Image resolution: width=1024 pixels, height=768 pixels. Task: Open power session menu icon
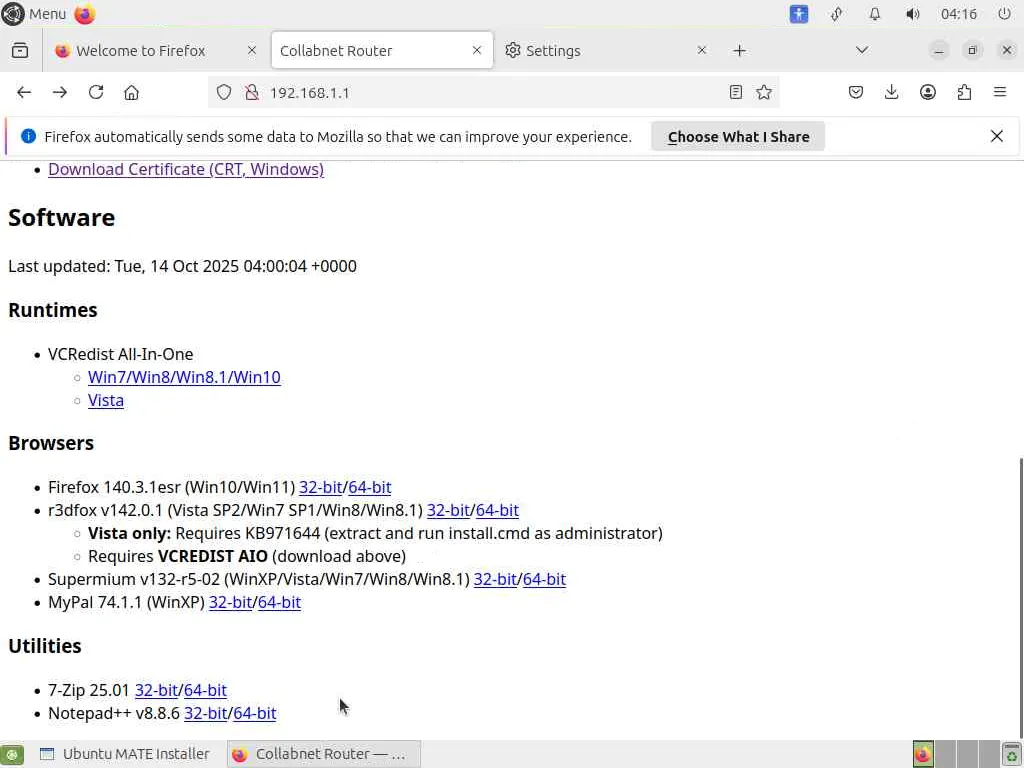[x=1004, y=14]
